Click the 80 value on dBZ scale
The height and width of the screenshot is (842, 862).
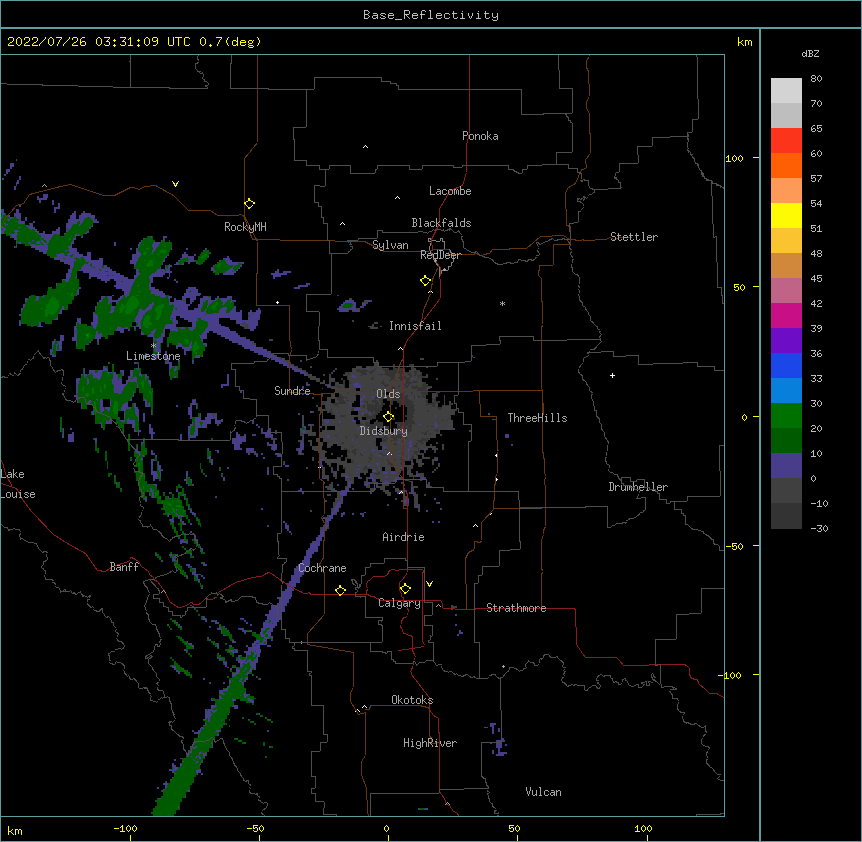(x=816, y=79)
